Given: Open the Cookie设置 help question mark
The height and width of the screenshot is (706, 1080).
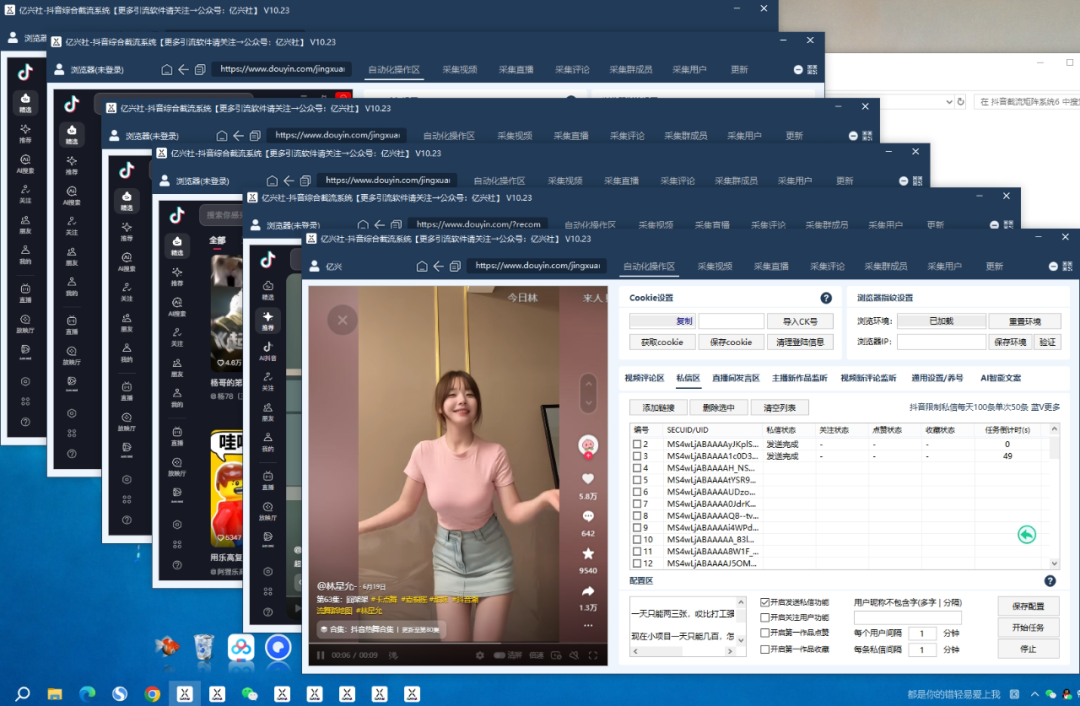Looking at the screenshot, I should coord(826,298).
